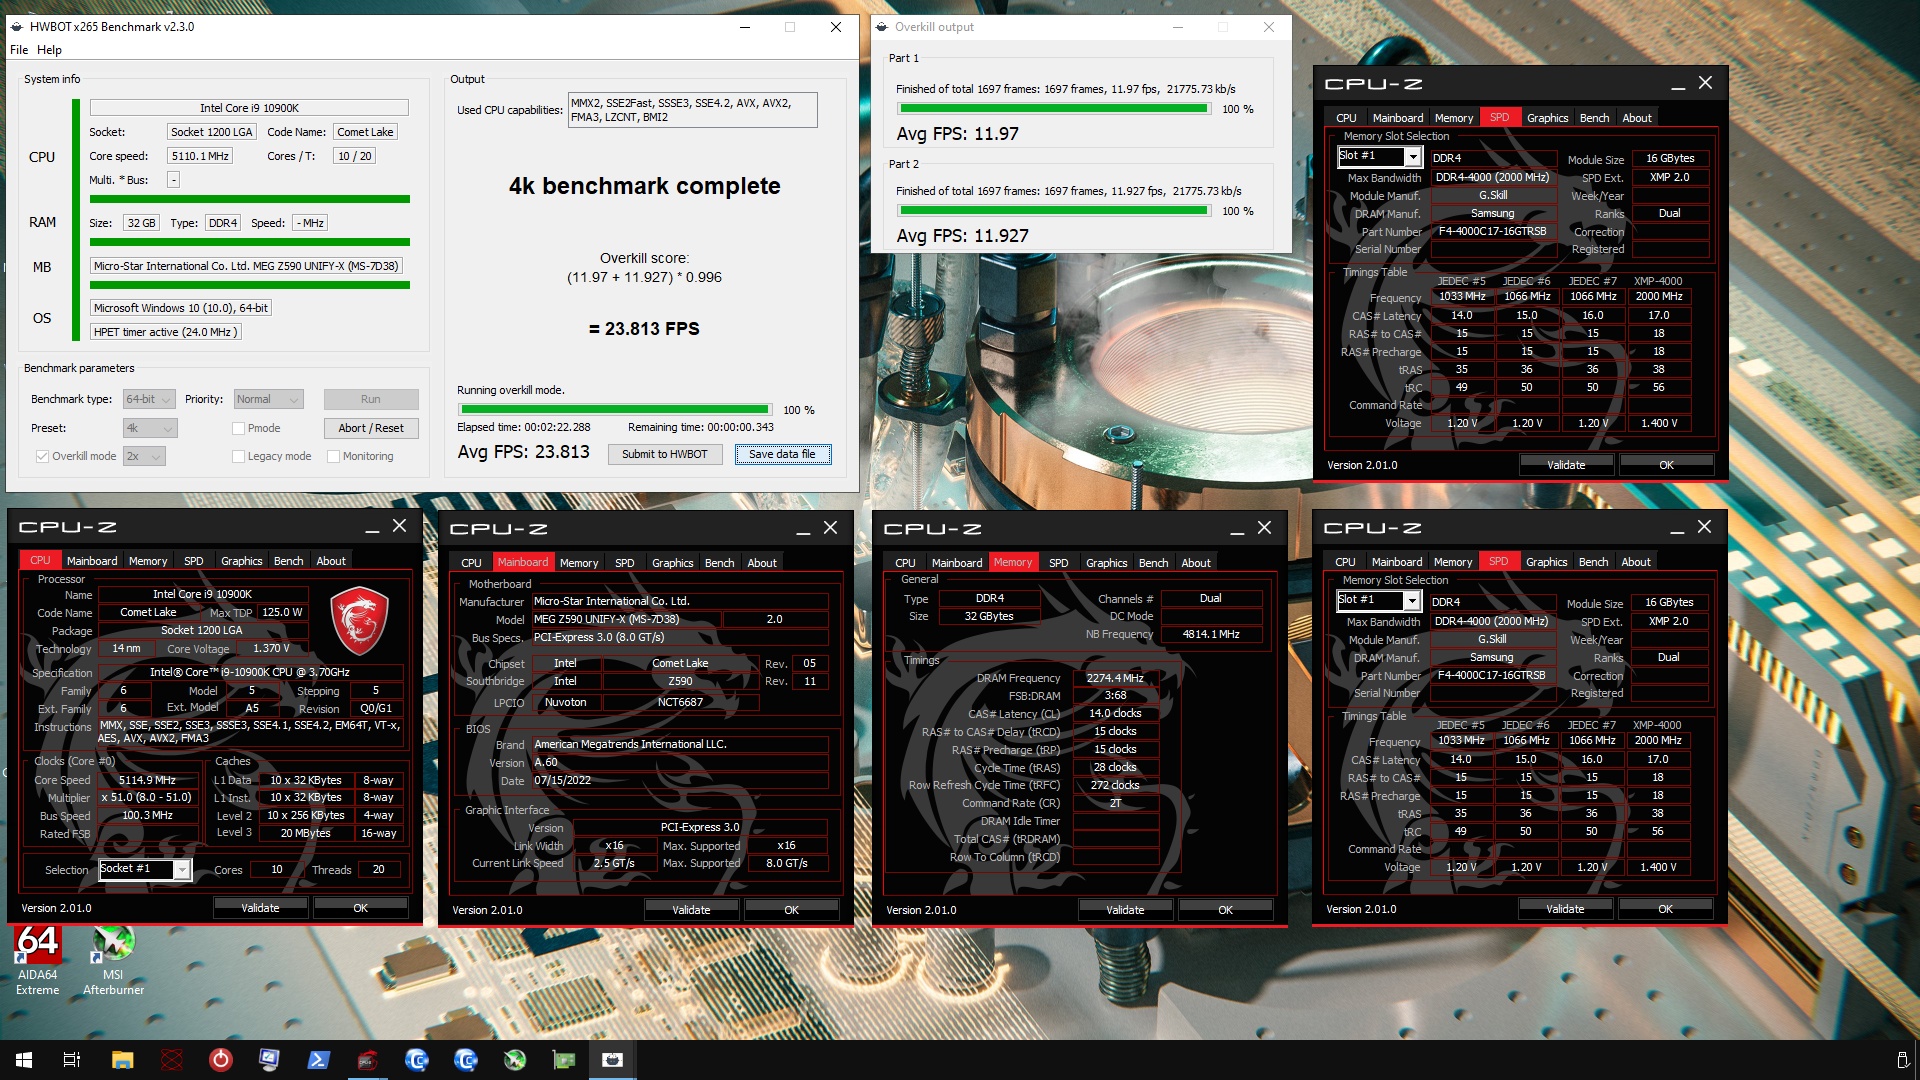Click the HWBOT x265 taskbar icon
This screenshot has width=1920, height=1080.
pos(613,1060)
